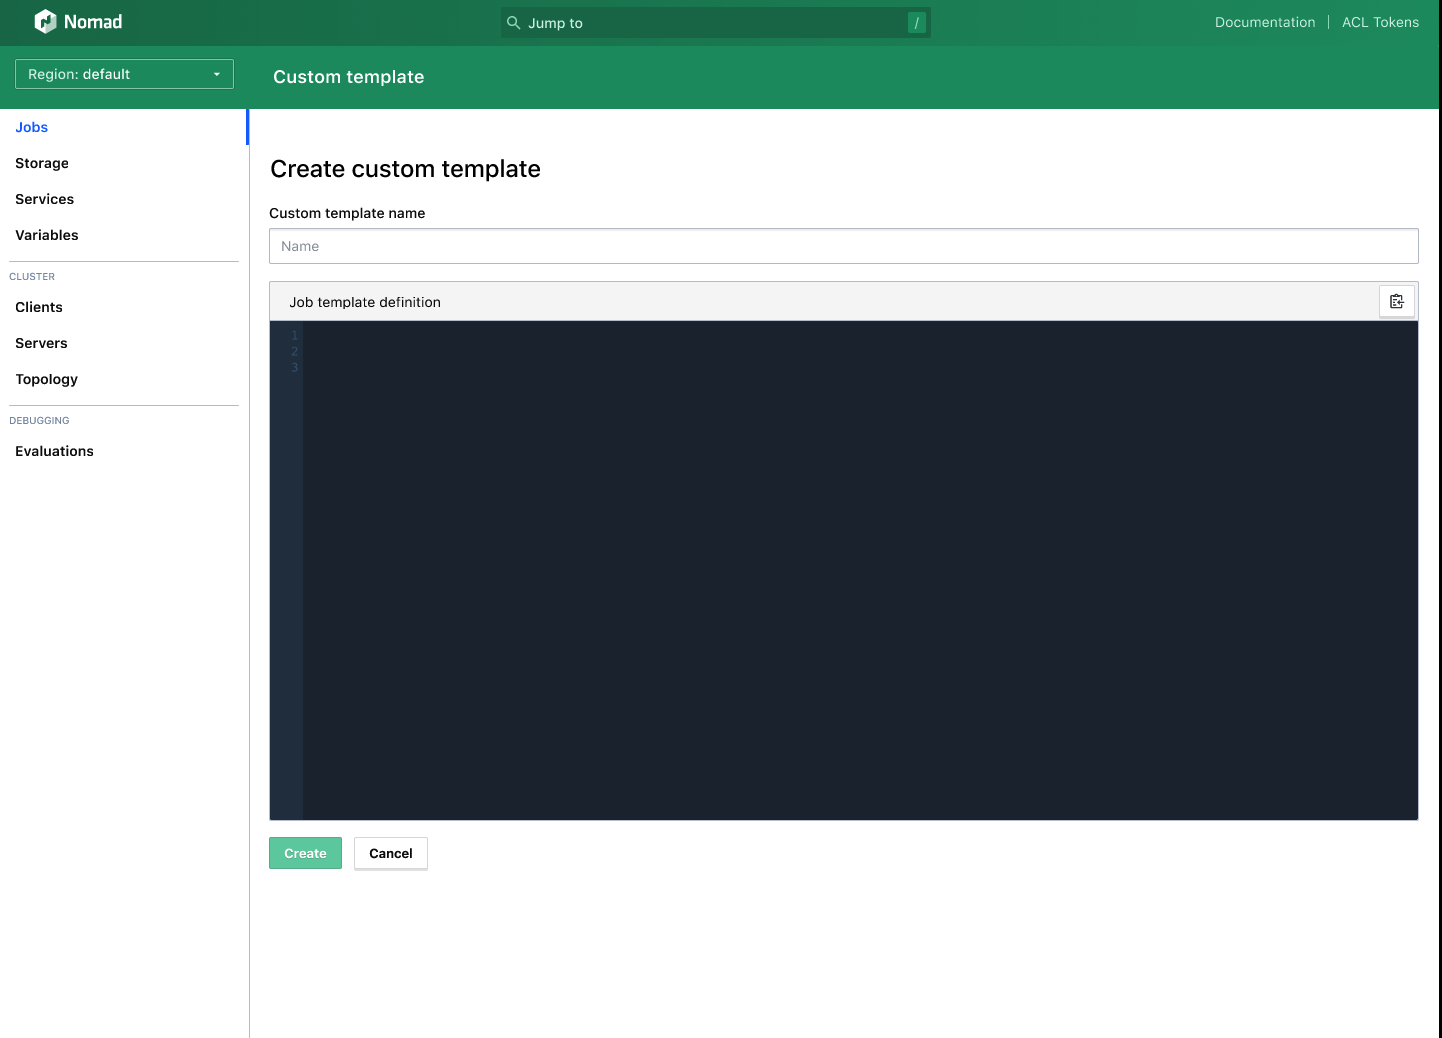The height and width of the screenshot is (1038, 1442).
Task: Open the ACL Tokens link
Action: click(x=1380, y=22)
